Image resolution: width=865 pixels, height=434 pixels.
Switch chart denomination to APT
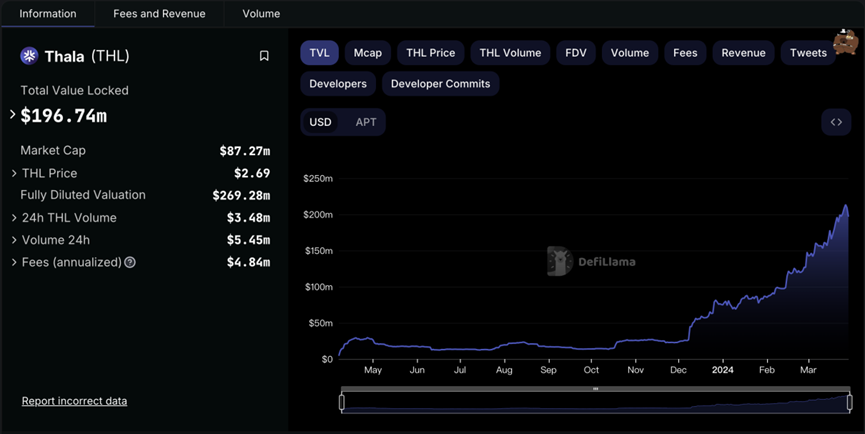point(366,122)
